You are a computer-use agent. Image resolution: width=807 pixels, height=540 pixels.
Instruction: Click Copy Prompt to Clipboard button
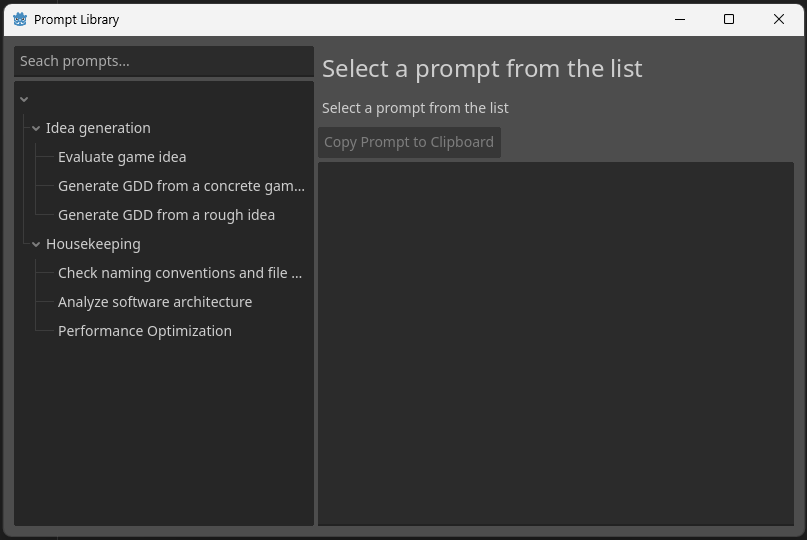(x=409, y=142)
